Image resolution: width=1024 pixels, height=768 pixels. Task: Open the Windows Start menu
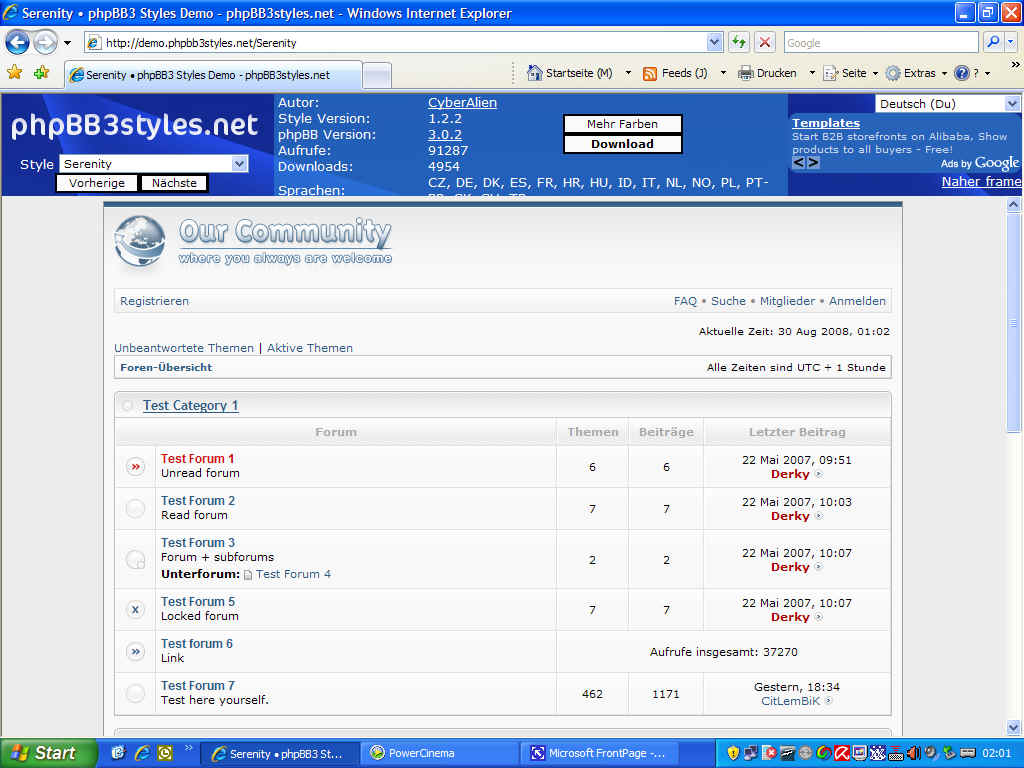coord(48,753)
